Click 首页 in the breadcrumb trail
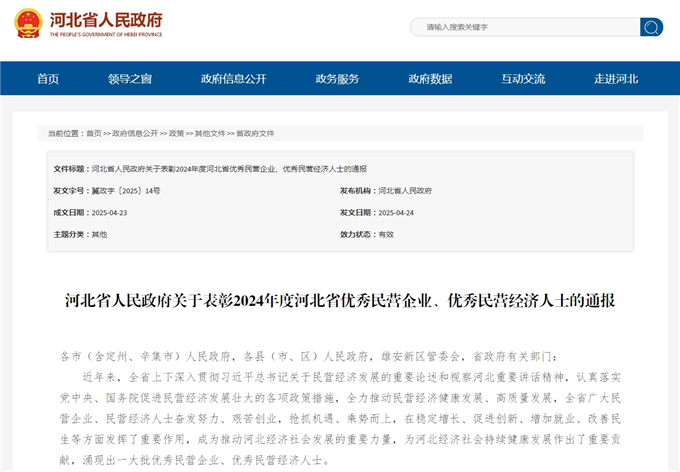This screenshot has width=680, height=472. (93, 133)
